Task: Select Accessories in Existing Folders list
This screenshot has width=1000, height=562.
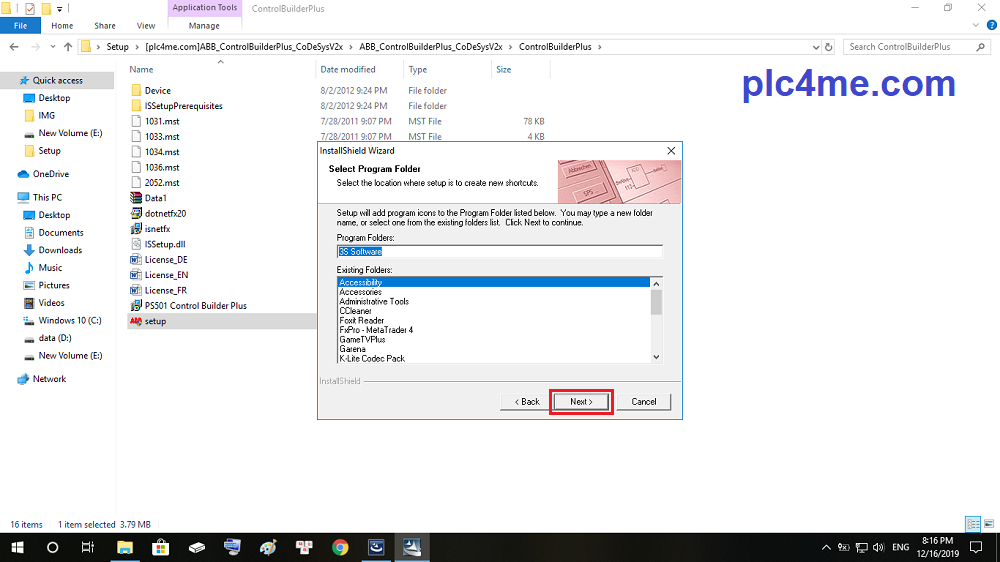Action: [x=494, y=292]
